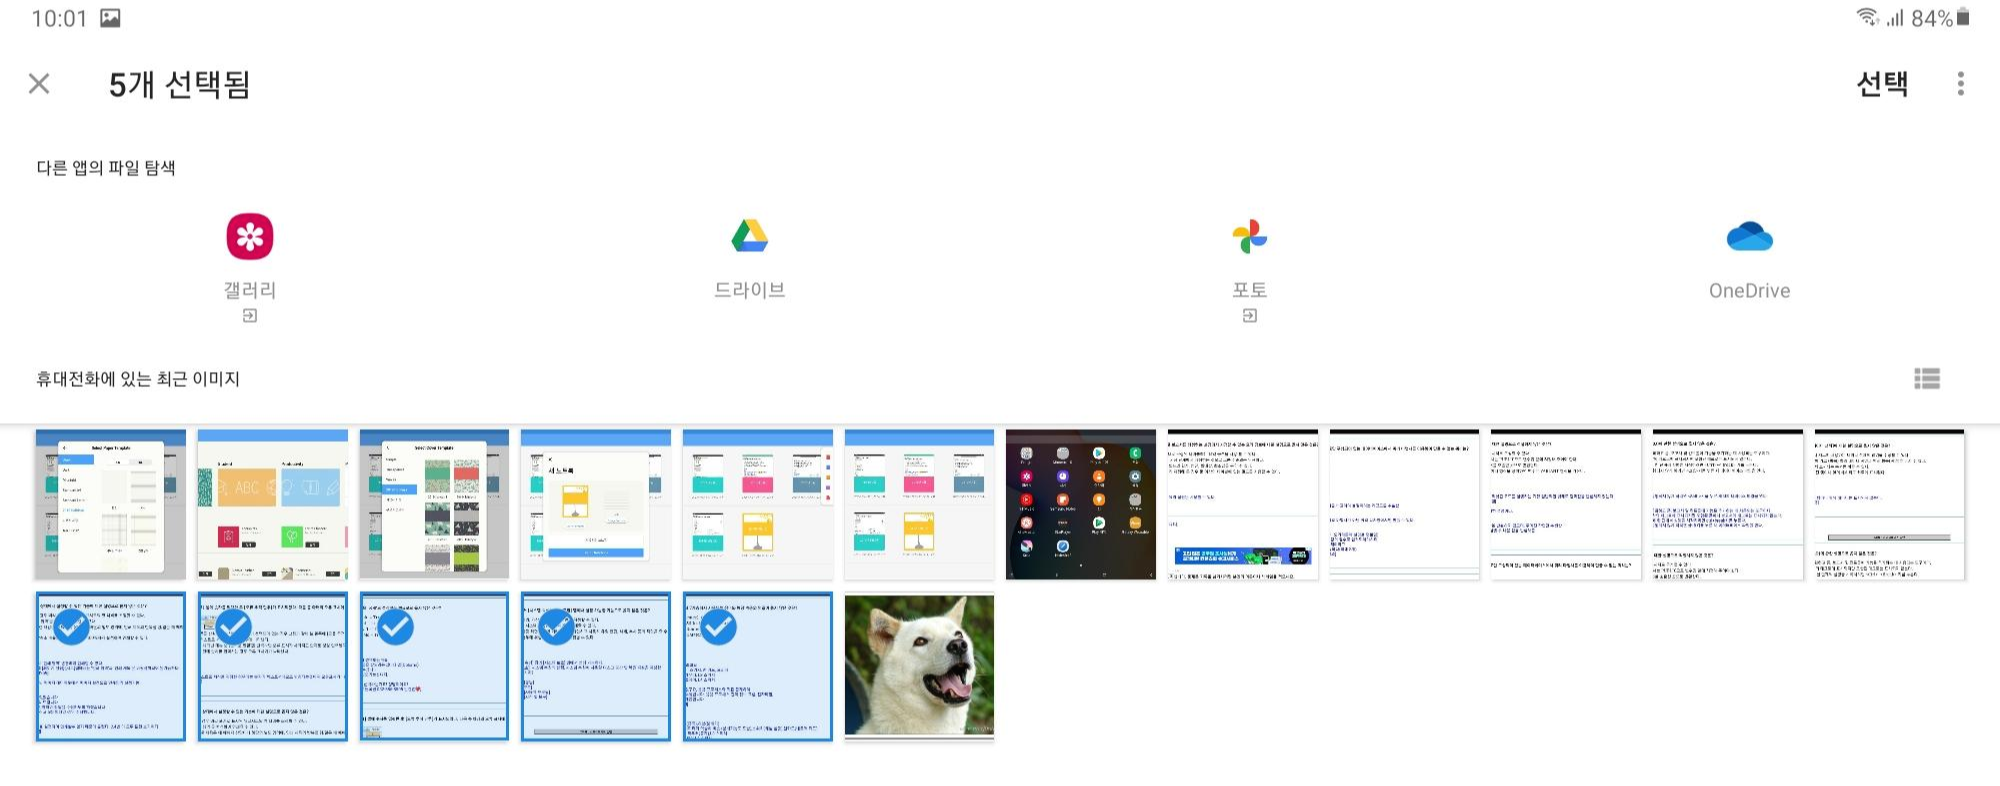Viewport: 2000px width, 786px height.
Task: Browse files from OneDrive
Action: 1749,260
